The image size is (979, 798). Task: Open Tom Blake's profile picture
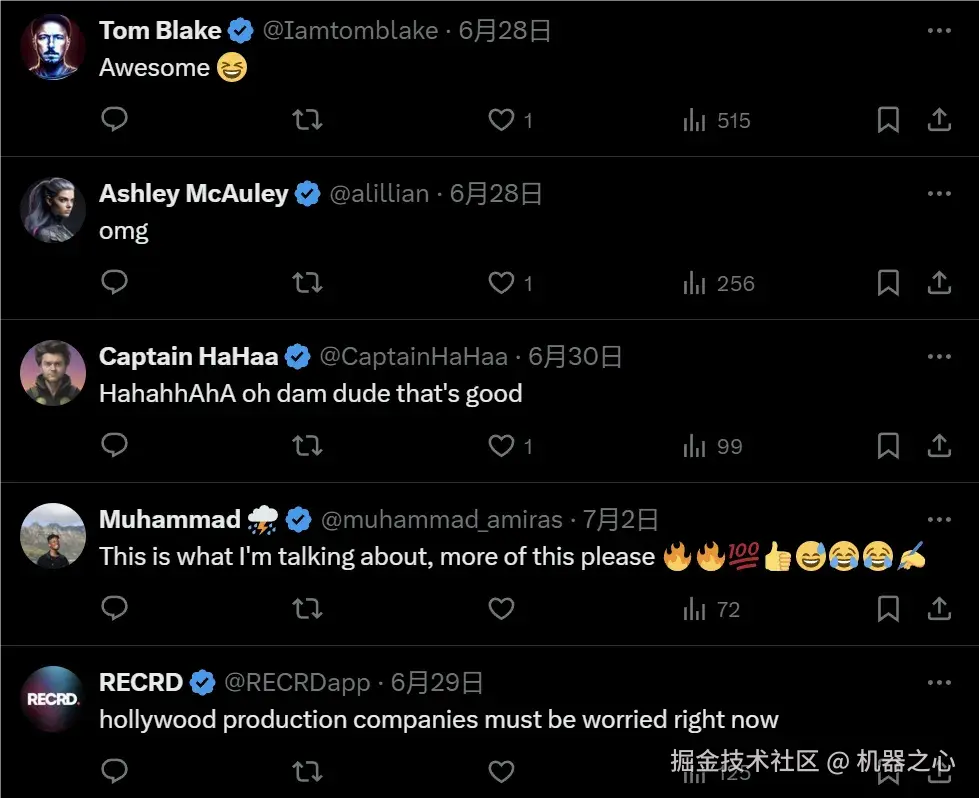(53, 47)
